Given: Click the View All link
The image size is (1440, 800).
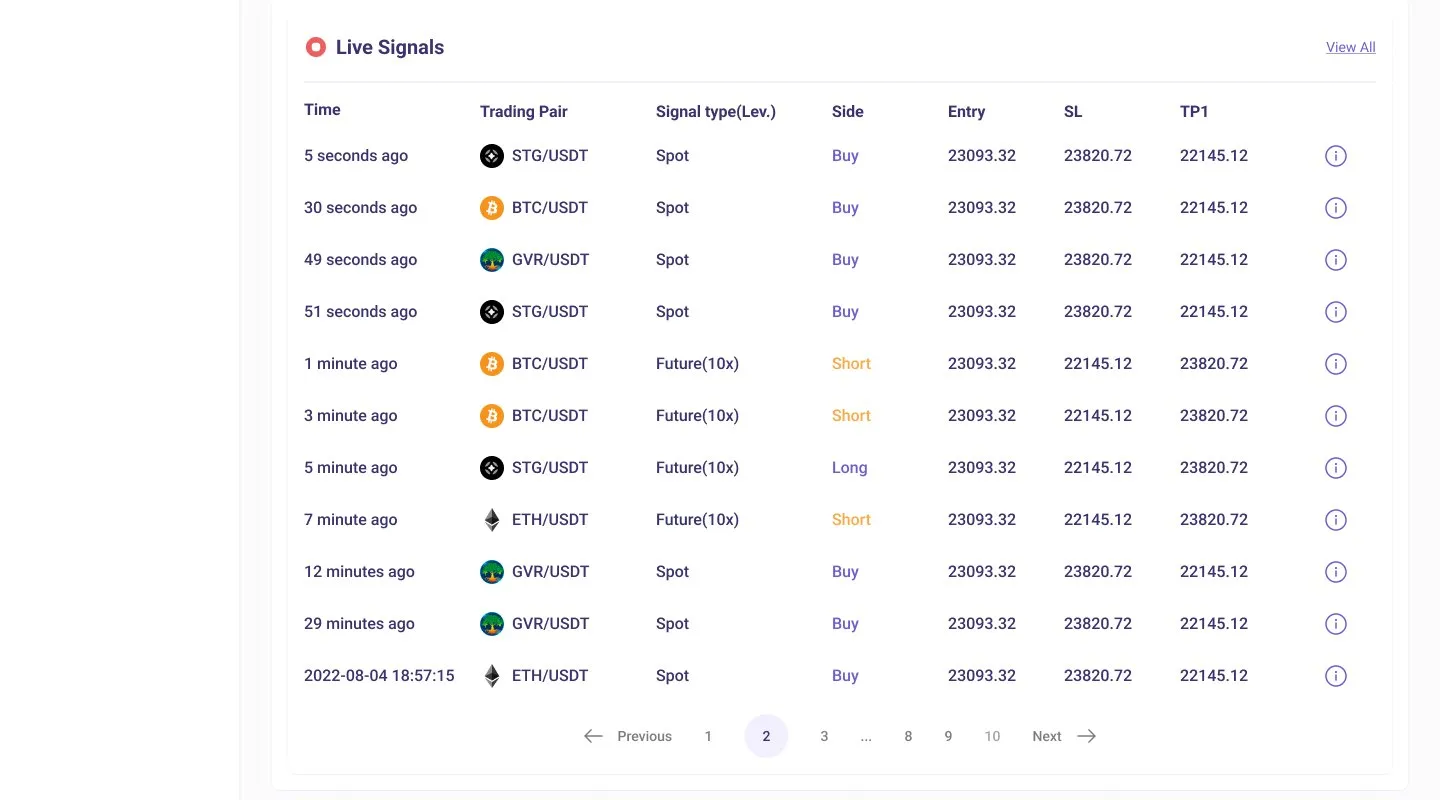Looking at the screenshot, I should tap(1350, 47).
